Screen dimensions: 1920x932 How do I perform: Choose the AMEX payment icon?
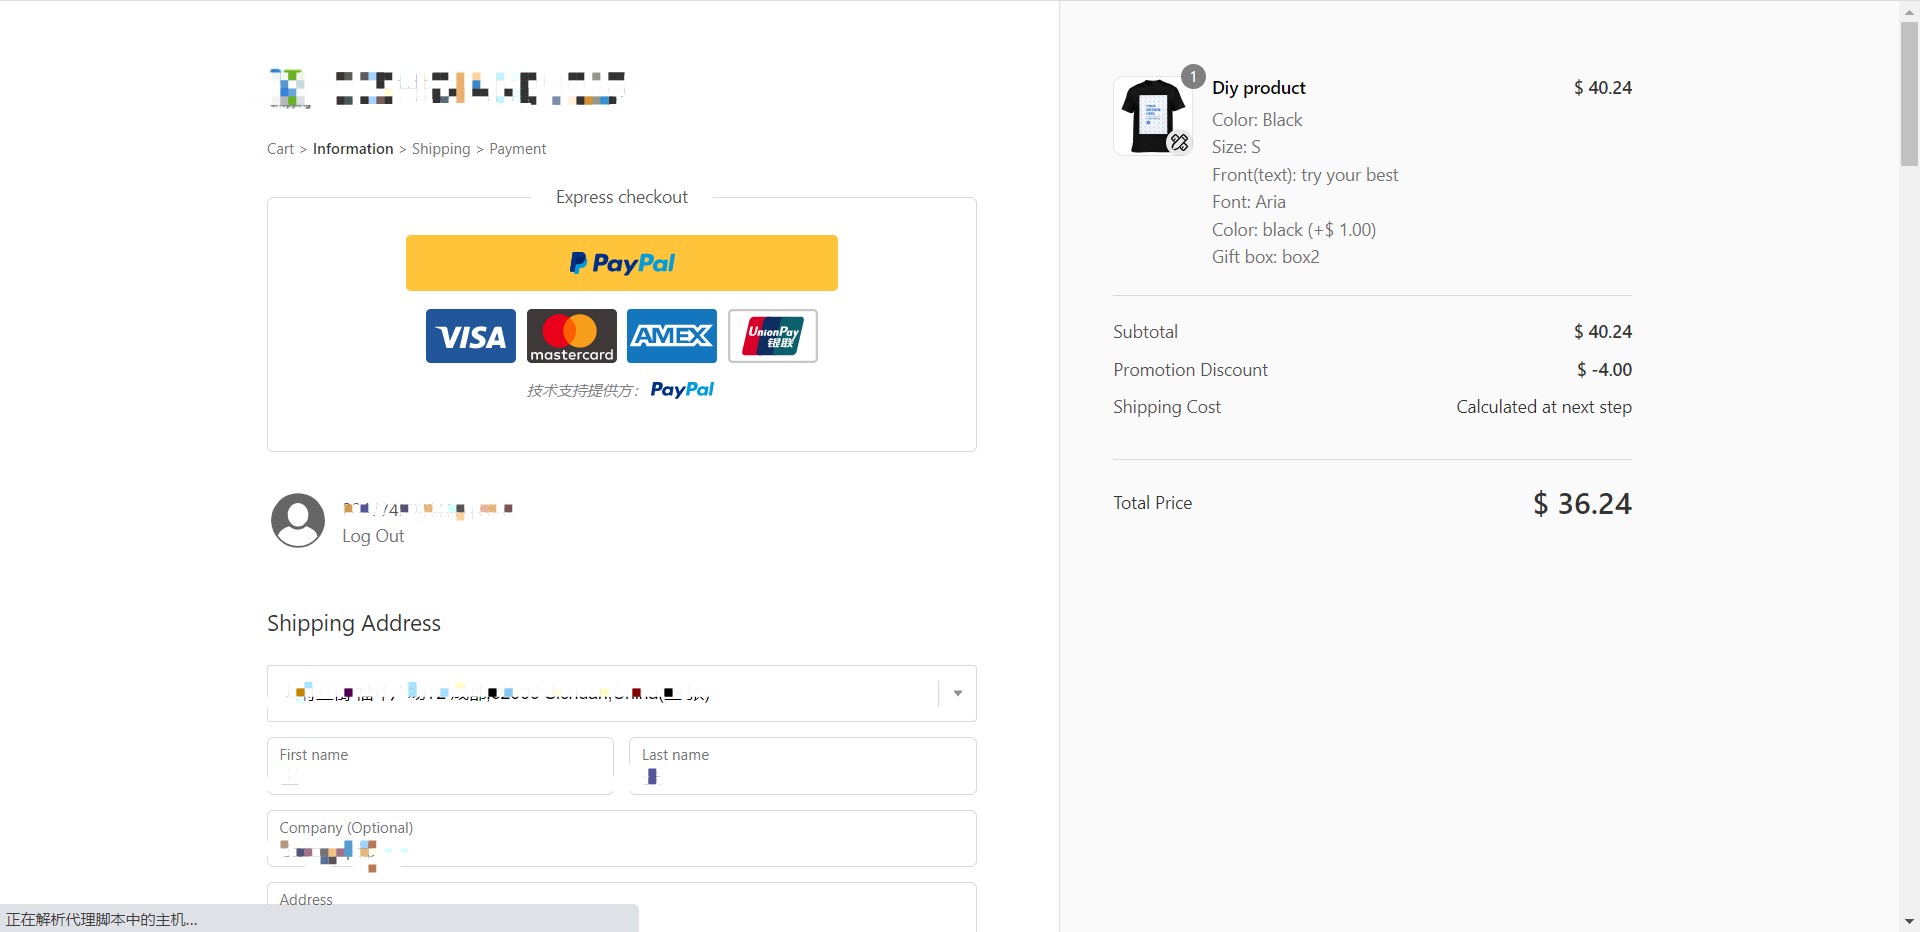tap(672, 336)
